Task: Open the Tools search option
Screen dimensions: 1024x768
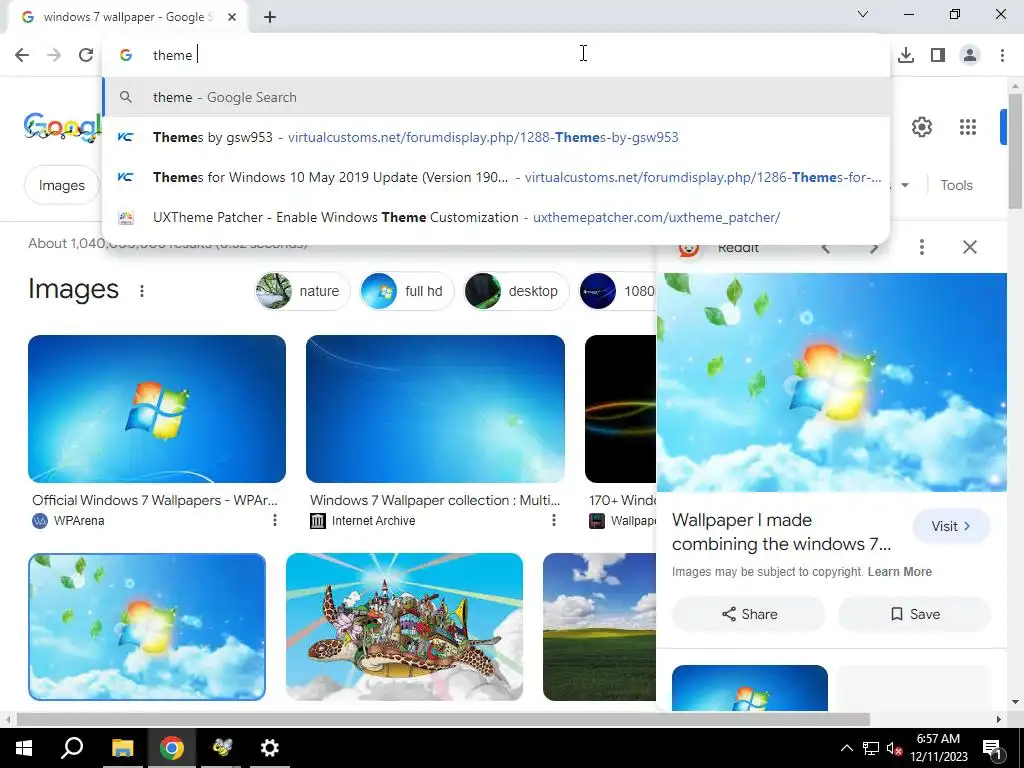Action: (x=956, y=185)
